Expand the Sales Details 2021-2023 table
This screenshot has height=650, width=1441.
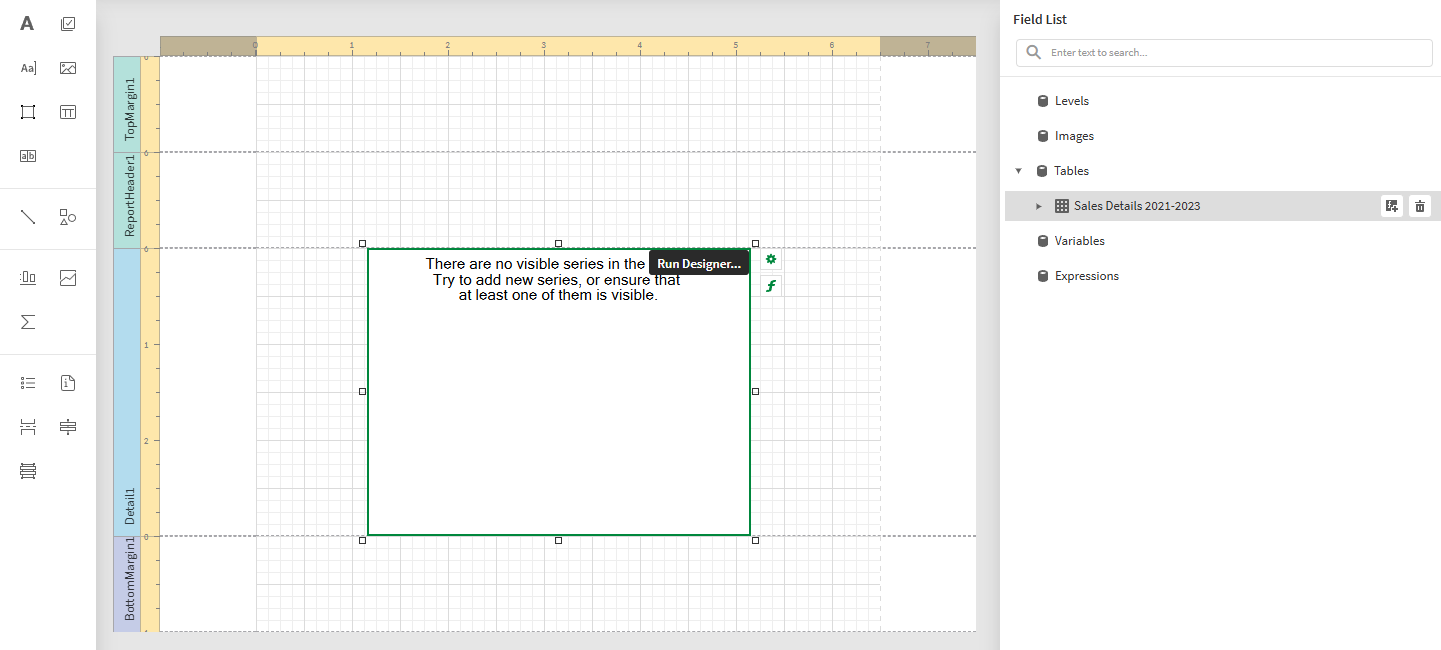(1039, 206)
